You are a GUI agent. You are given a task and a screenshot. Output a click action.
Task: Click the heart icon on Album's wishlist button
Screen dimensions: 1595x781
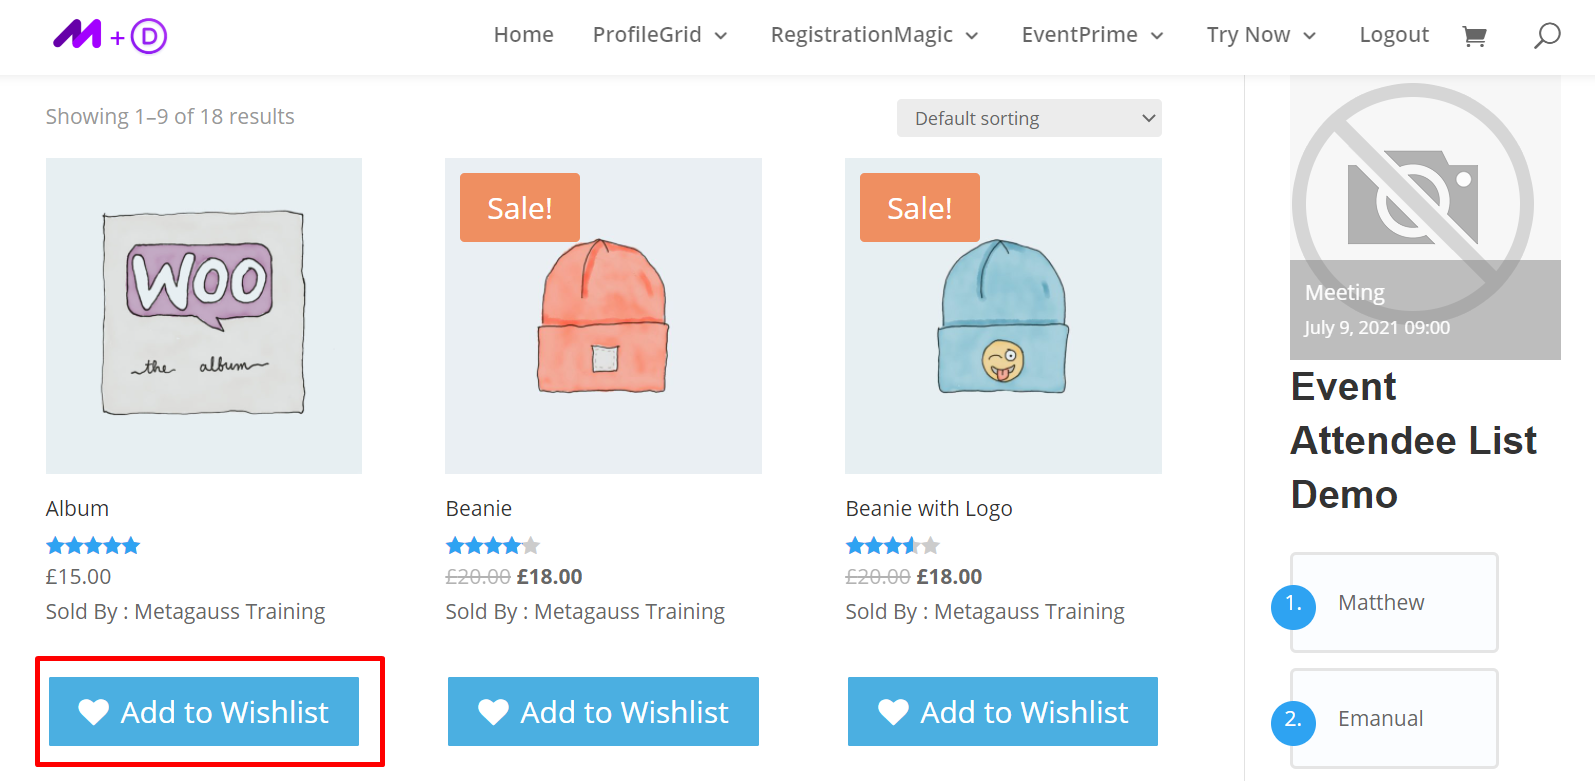coord(94,712)
